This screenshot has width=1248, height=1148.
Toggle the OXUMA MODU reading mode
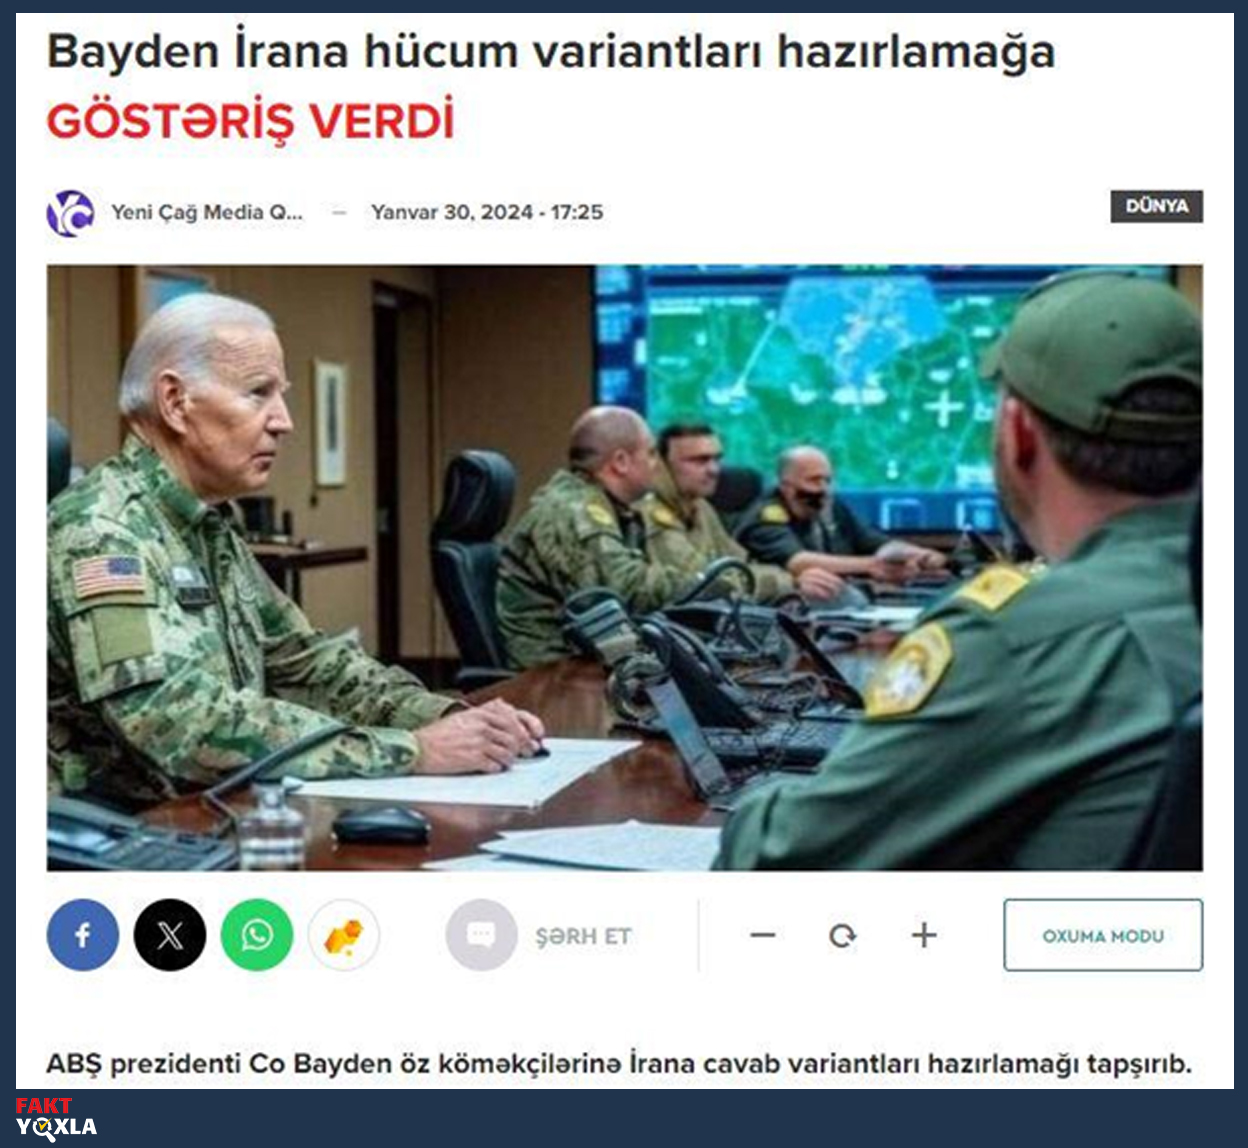point(1103,935)
